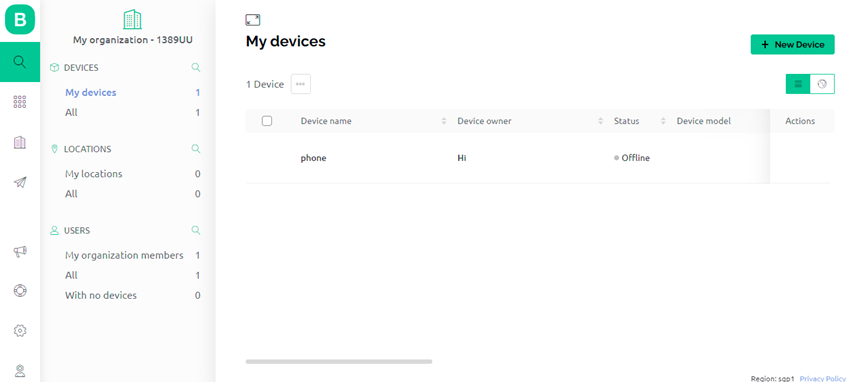856x382 pixels.
Task: Click the New Device button
Action: pyautogui.click(x=793, y=45)
